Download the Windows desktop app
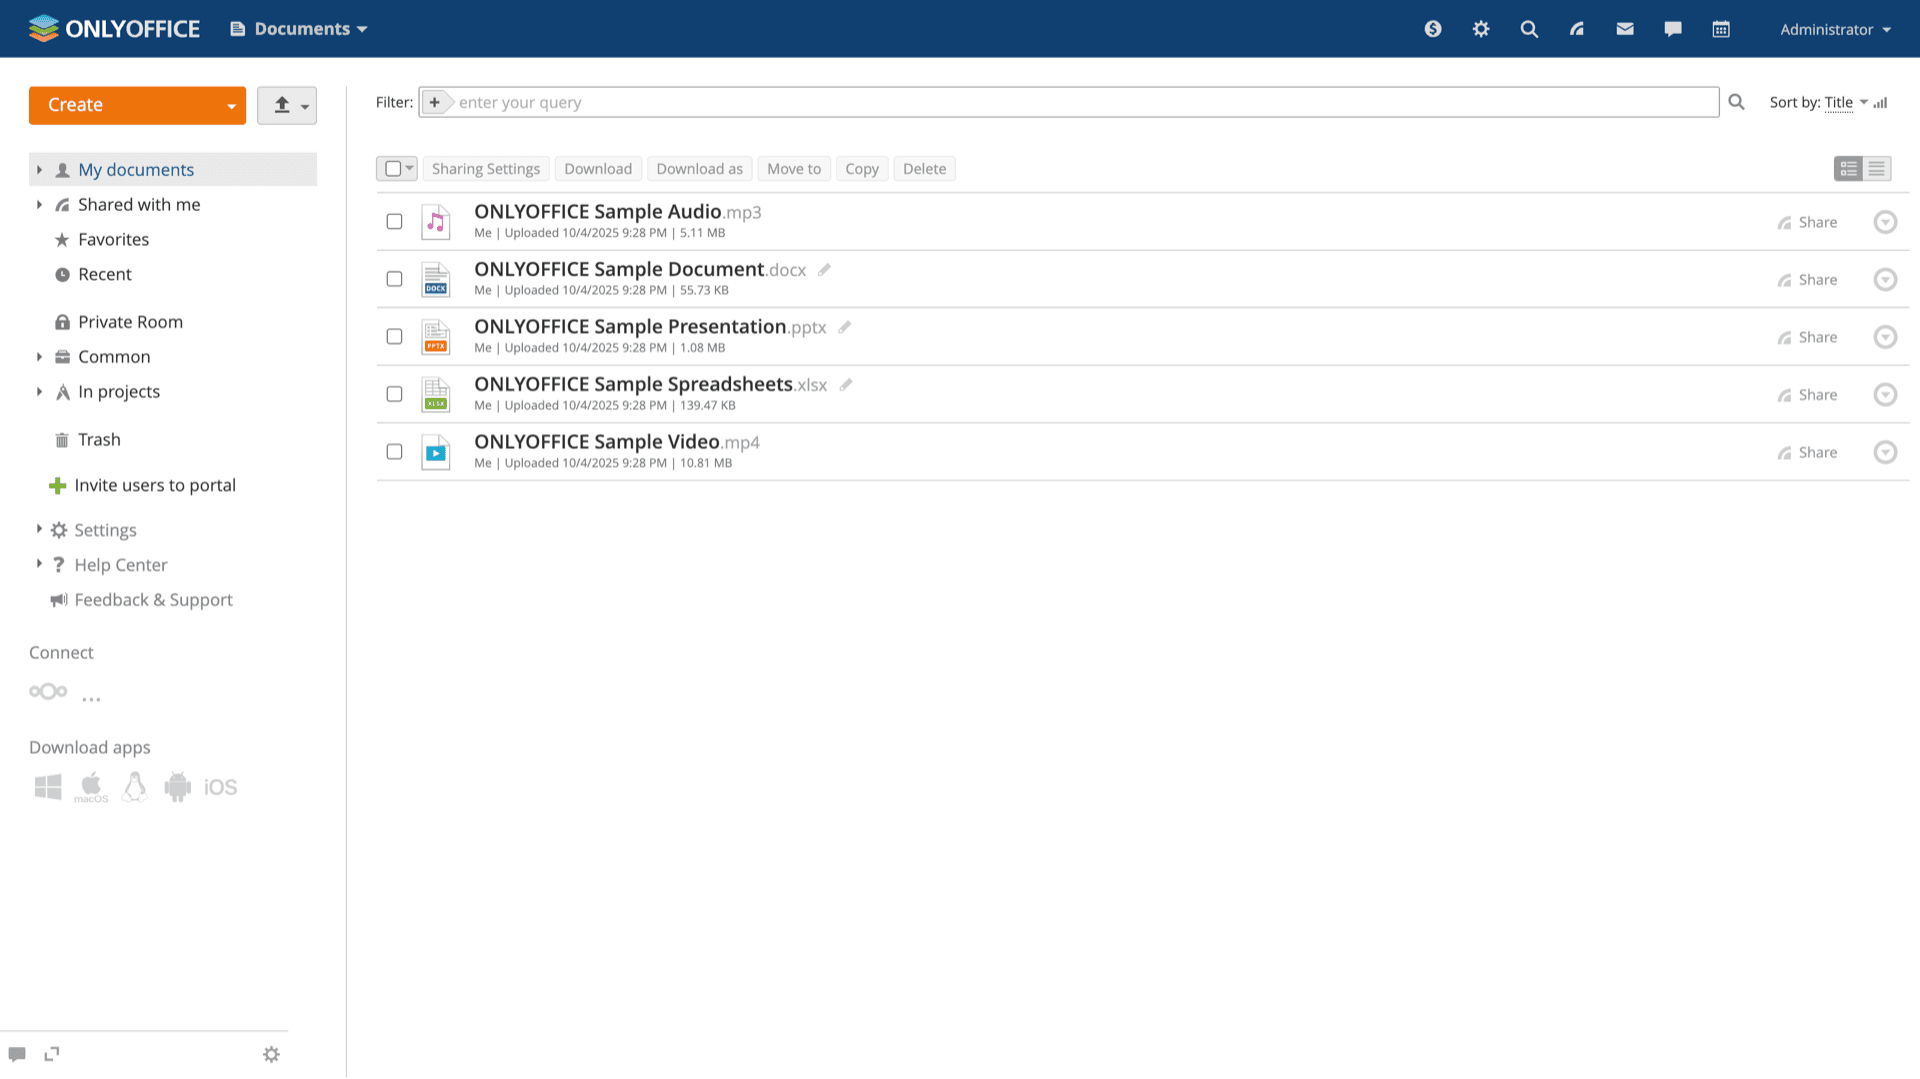The image size is (1920, 1079). (x=48, y=787)
